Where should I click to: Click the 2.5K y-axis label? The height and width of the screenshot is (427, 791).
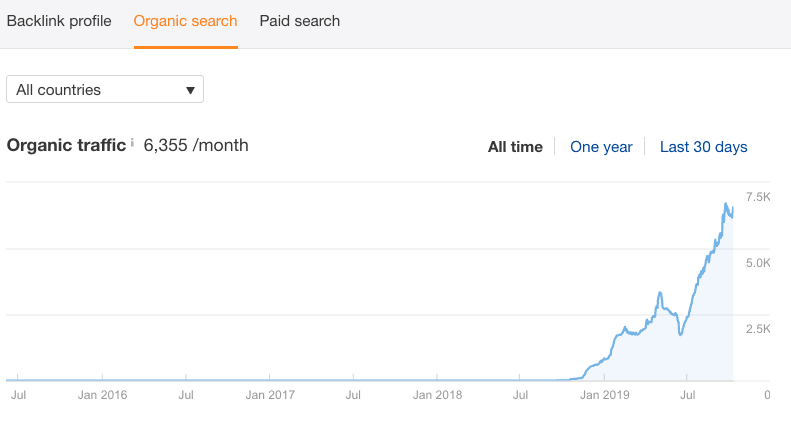click(757, 329)
